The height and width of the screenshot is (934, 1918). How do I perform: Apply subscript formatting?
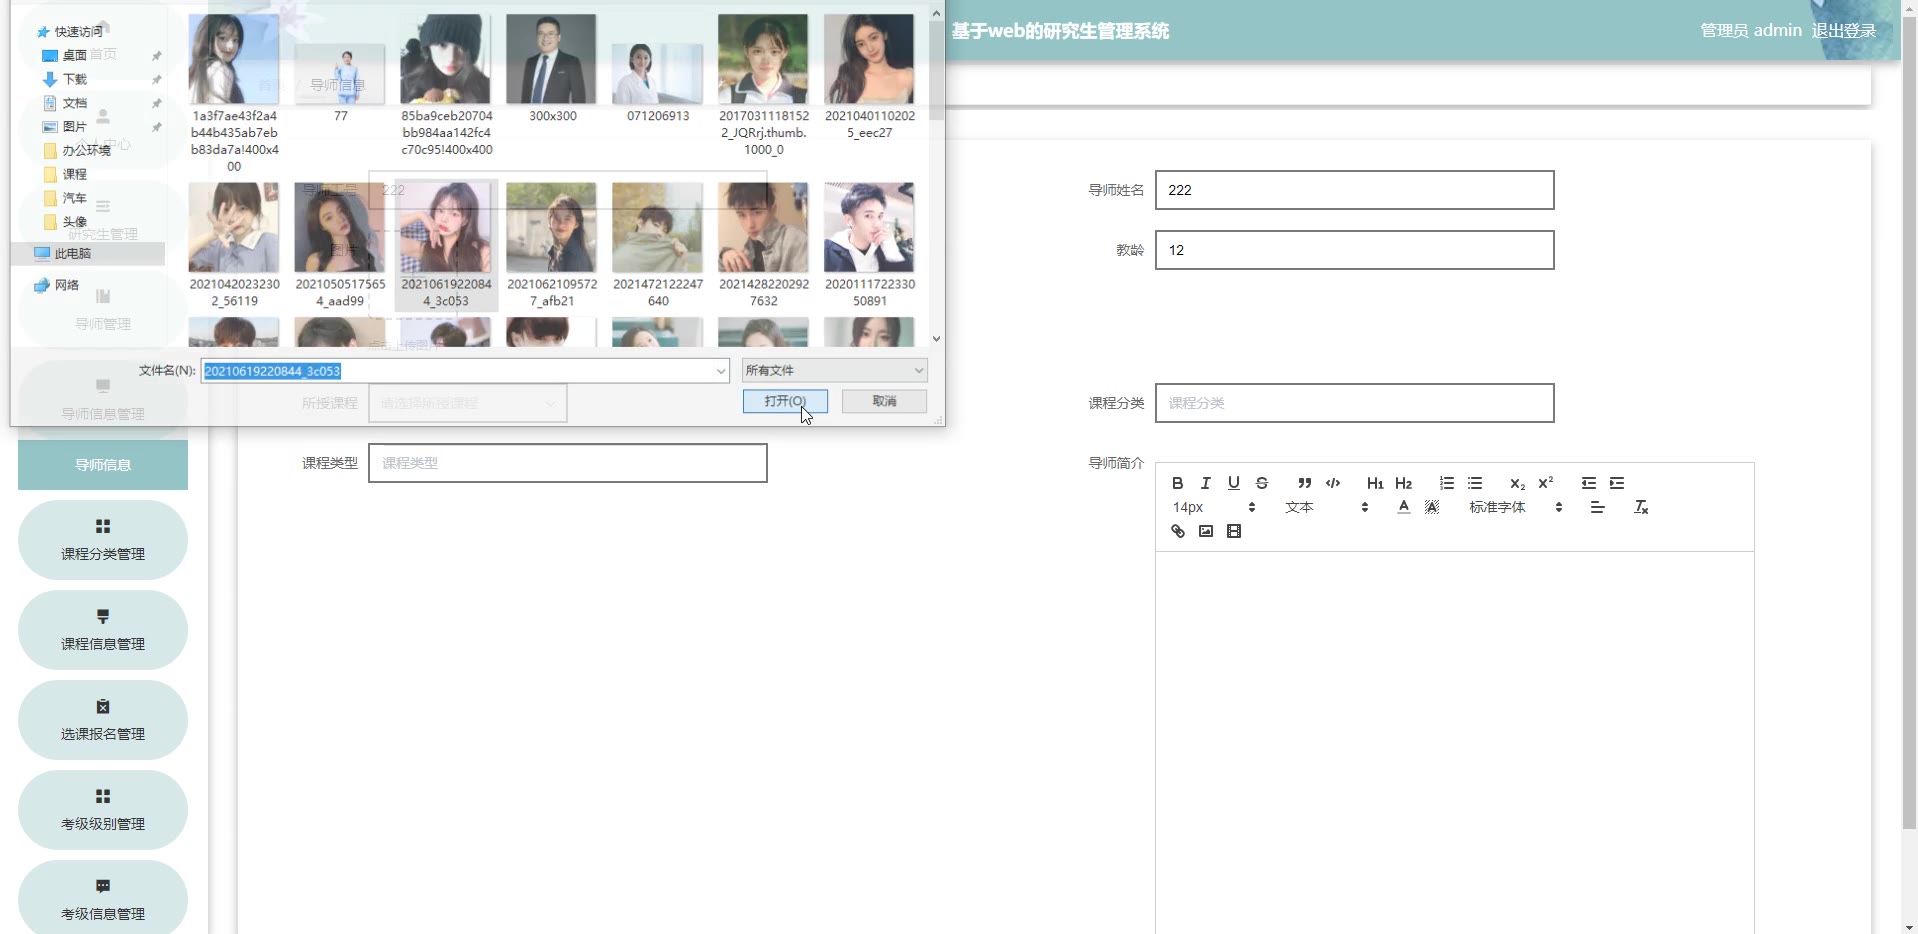[x=1517, y=483]
